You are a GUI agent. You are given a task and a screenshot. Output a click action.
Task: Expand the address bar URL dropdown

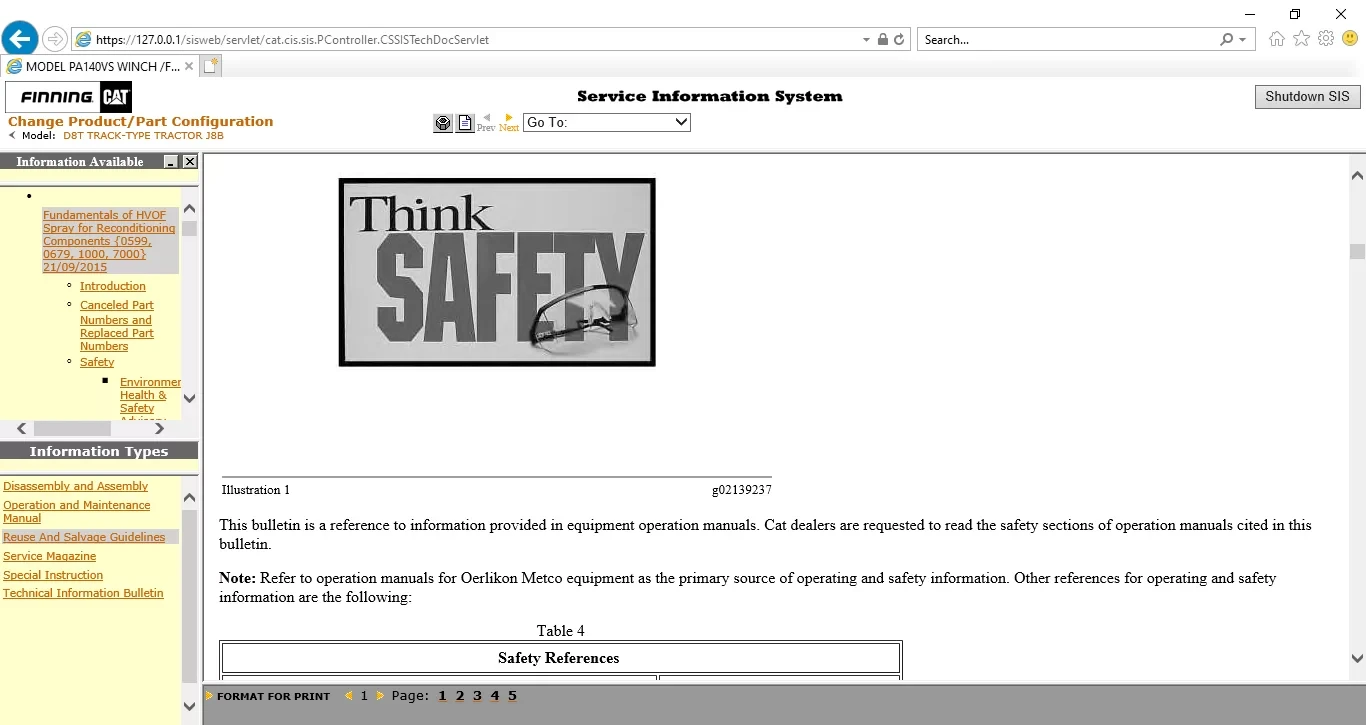point(866,40)
